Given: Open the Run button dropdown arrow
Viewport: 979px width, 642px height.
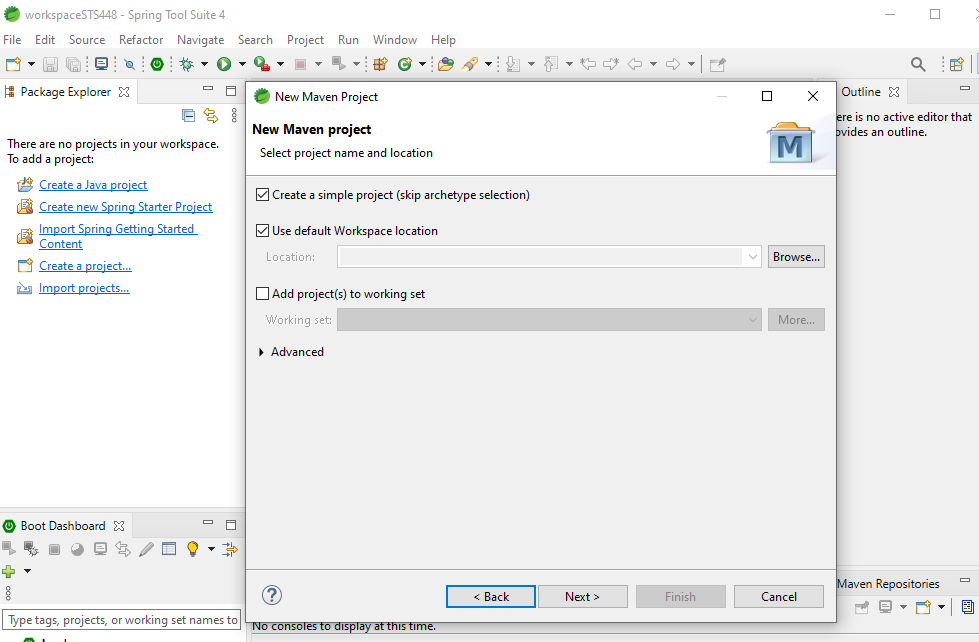Looking at the screenshot, I should click(x=242, y=63).
